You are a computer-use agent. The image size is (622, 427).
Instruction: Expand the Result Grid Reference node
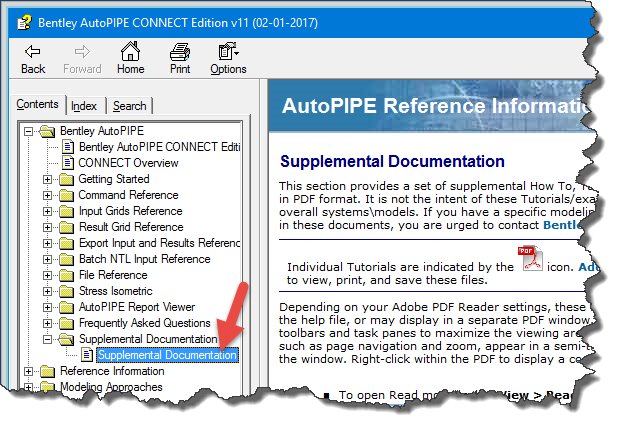pyautogui.click(x=47, y=227)
